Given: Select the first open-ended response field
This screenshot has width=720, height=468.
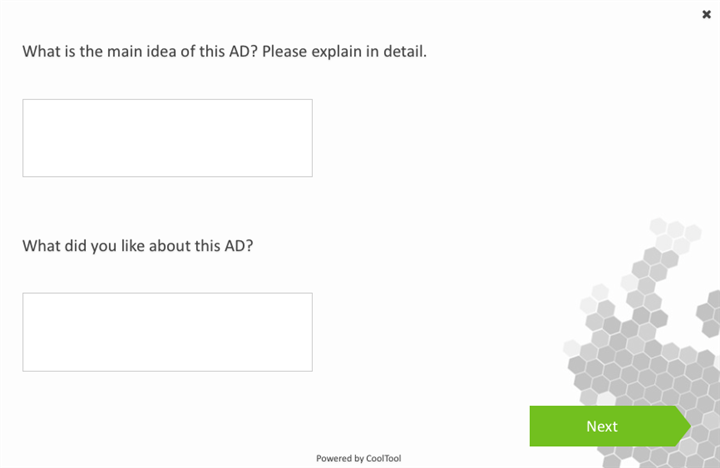Looking at the screenshot, I should [167, 138].
